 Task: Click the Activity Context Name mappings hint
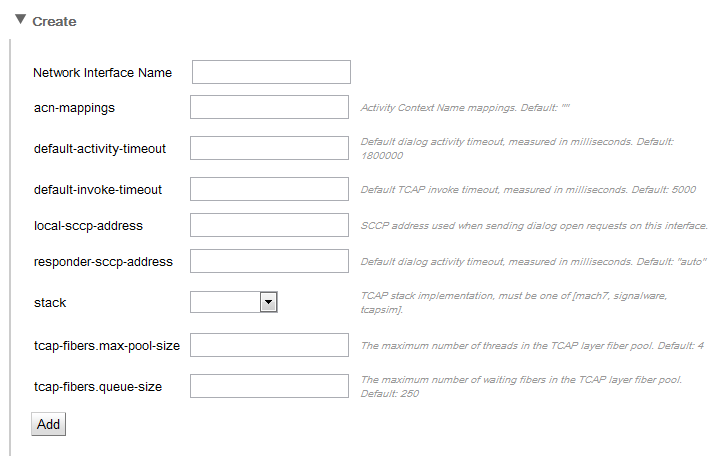pyautogui.click(x=464, y=107)
